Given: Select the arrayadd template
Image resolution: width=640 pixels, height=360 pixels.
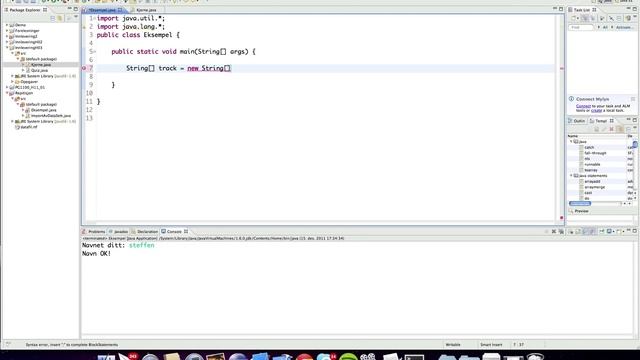Looking at the screenshot, I should point(592,181).
